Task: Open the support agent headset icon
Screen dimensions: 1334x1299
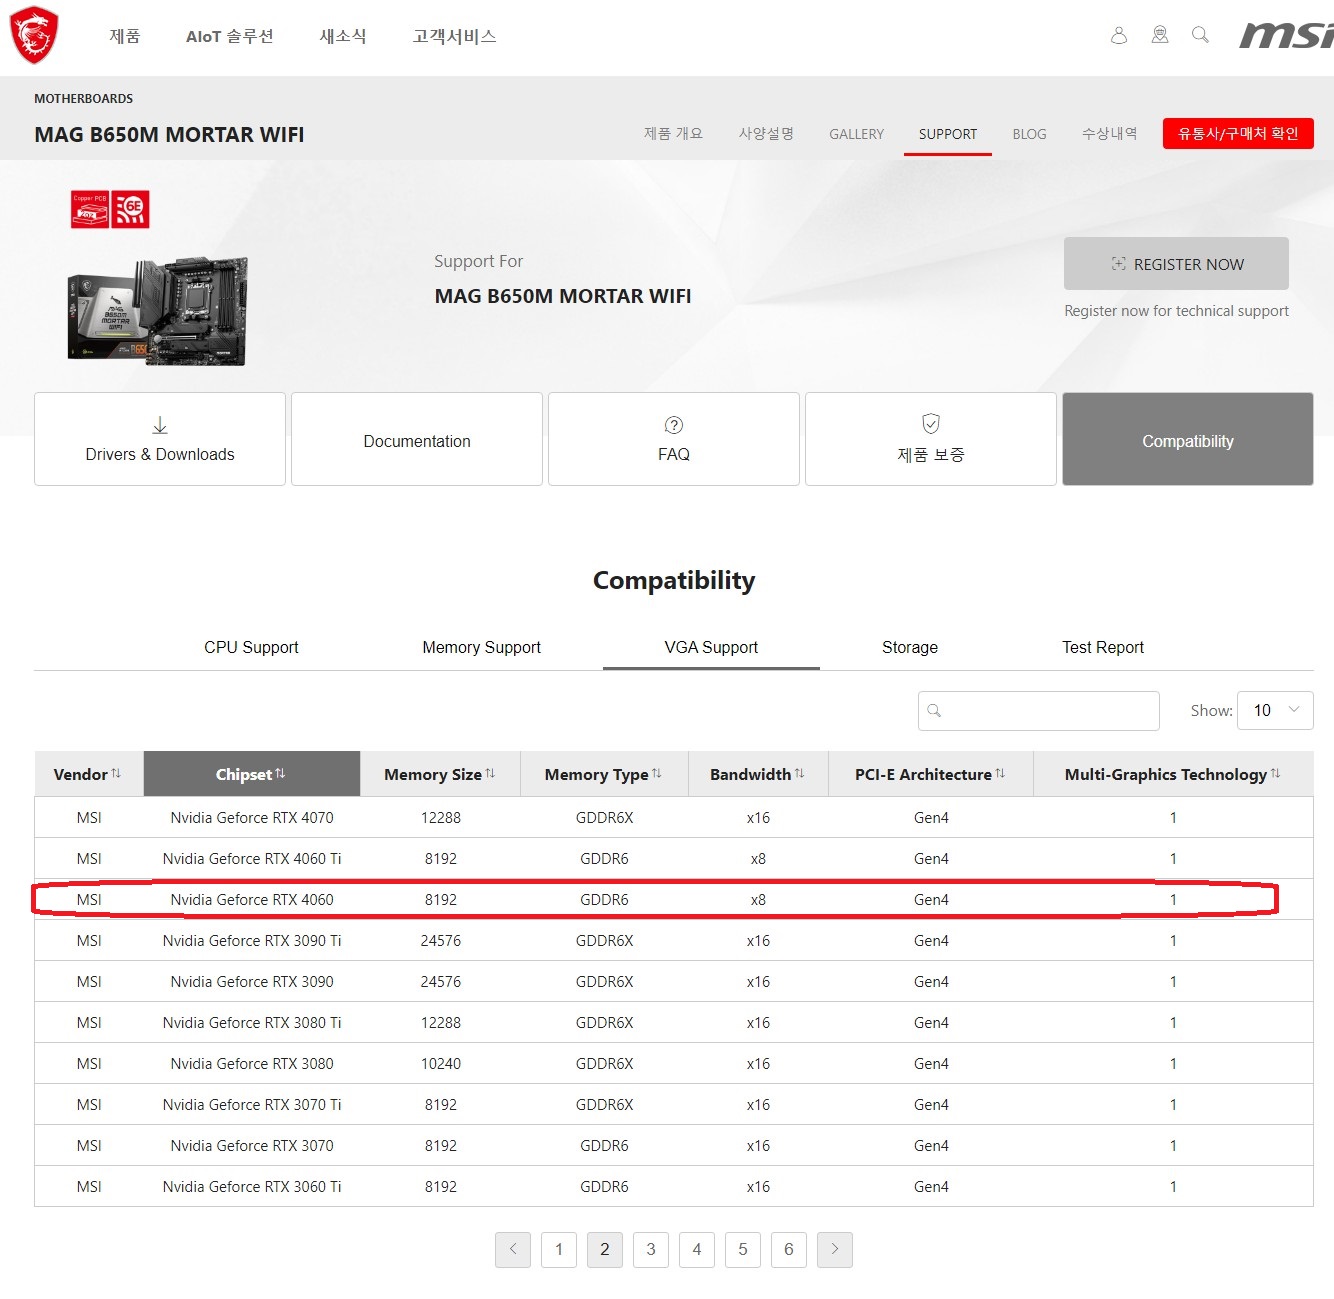Action: click(x=1160, y=36)
